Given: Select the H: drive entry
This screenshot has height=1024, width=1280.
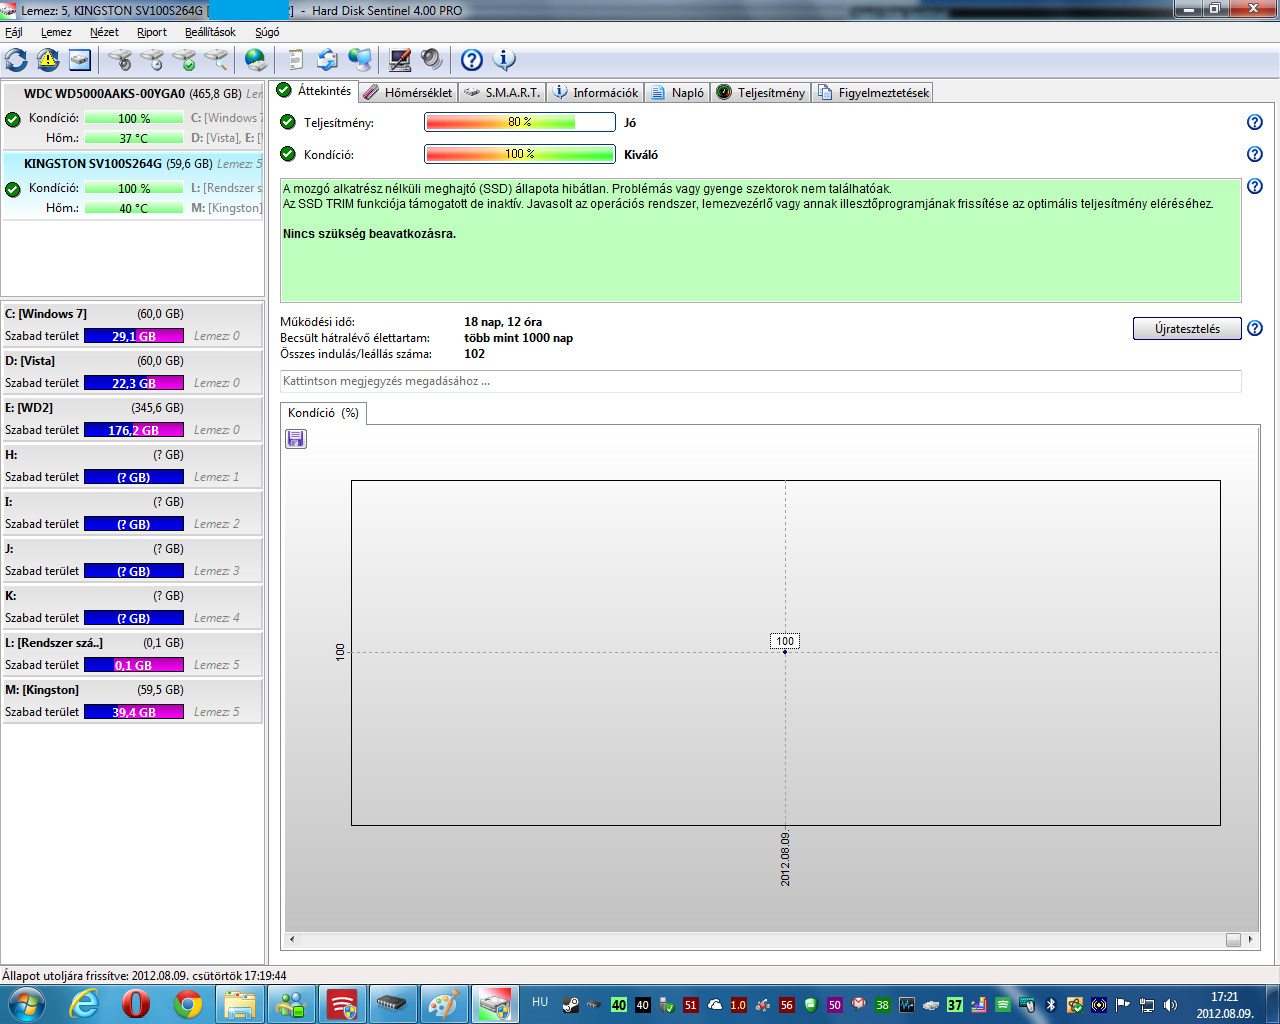Looking at the screenshot, I should click(x=132, y=466).
